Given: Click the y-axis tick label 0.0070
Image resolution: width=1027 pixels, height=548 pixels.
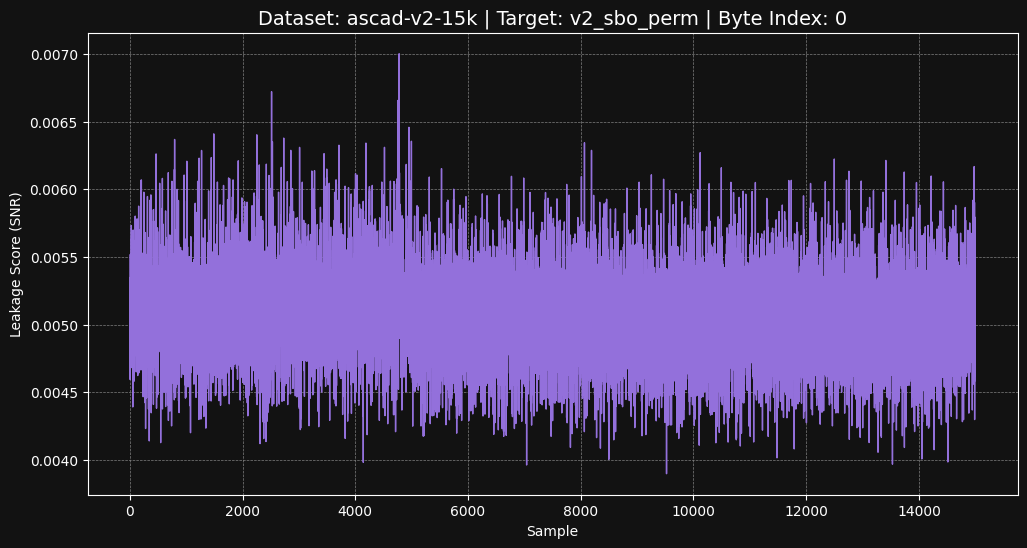Looking at the screenshot, I should [x=55, y=55].
